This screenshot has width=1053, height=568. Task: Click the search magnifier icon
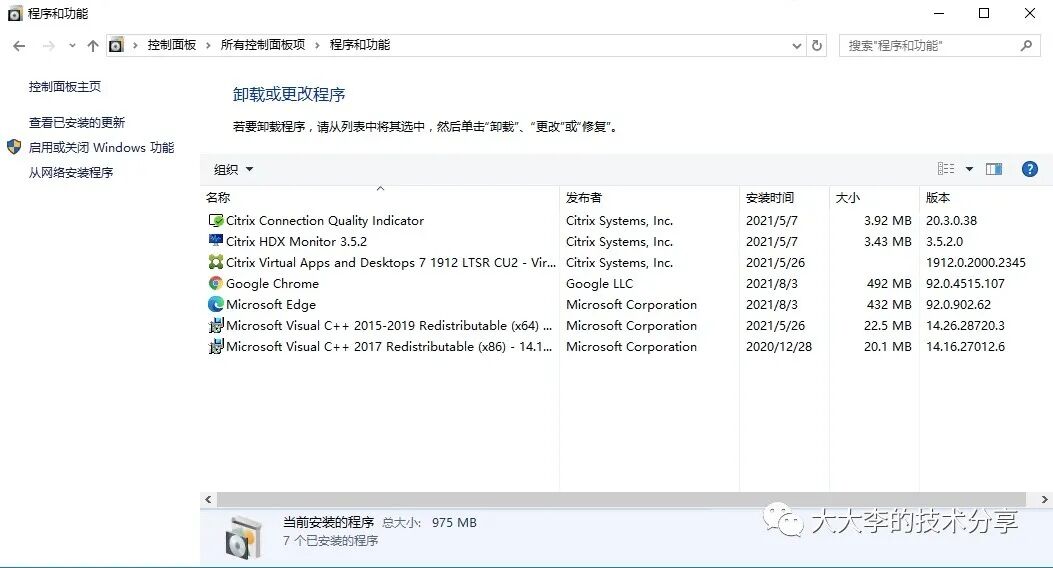[1026, 46]
